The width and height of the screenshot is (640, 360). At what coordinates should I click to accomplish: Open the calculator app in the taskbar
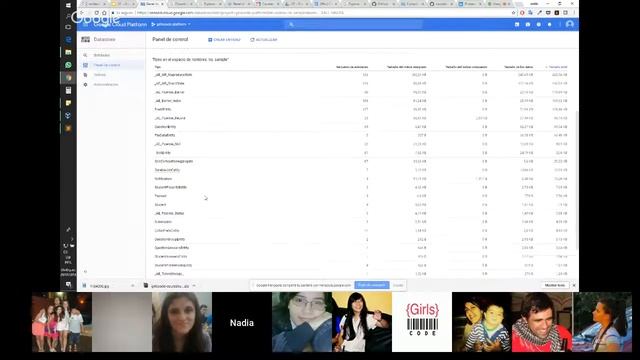point(68,90)
